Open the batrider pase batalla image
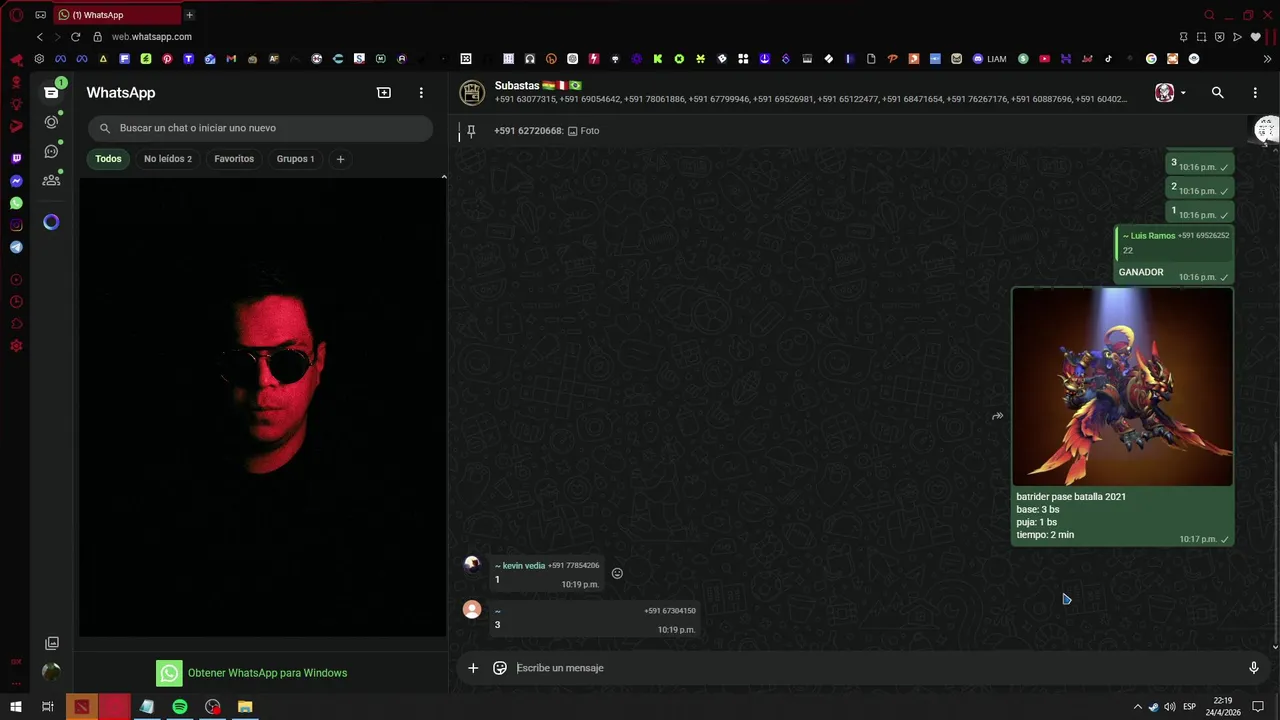Viewport: 1280px width, 720px height. [x=1123, y=387]
